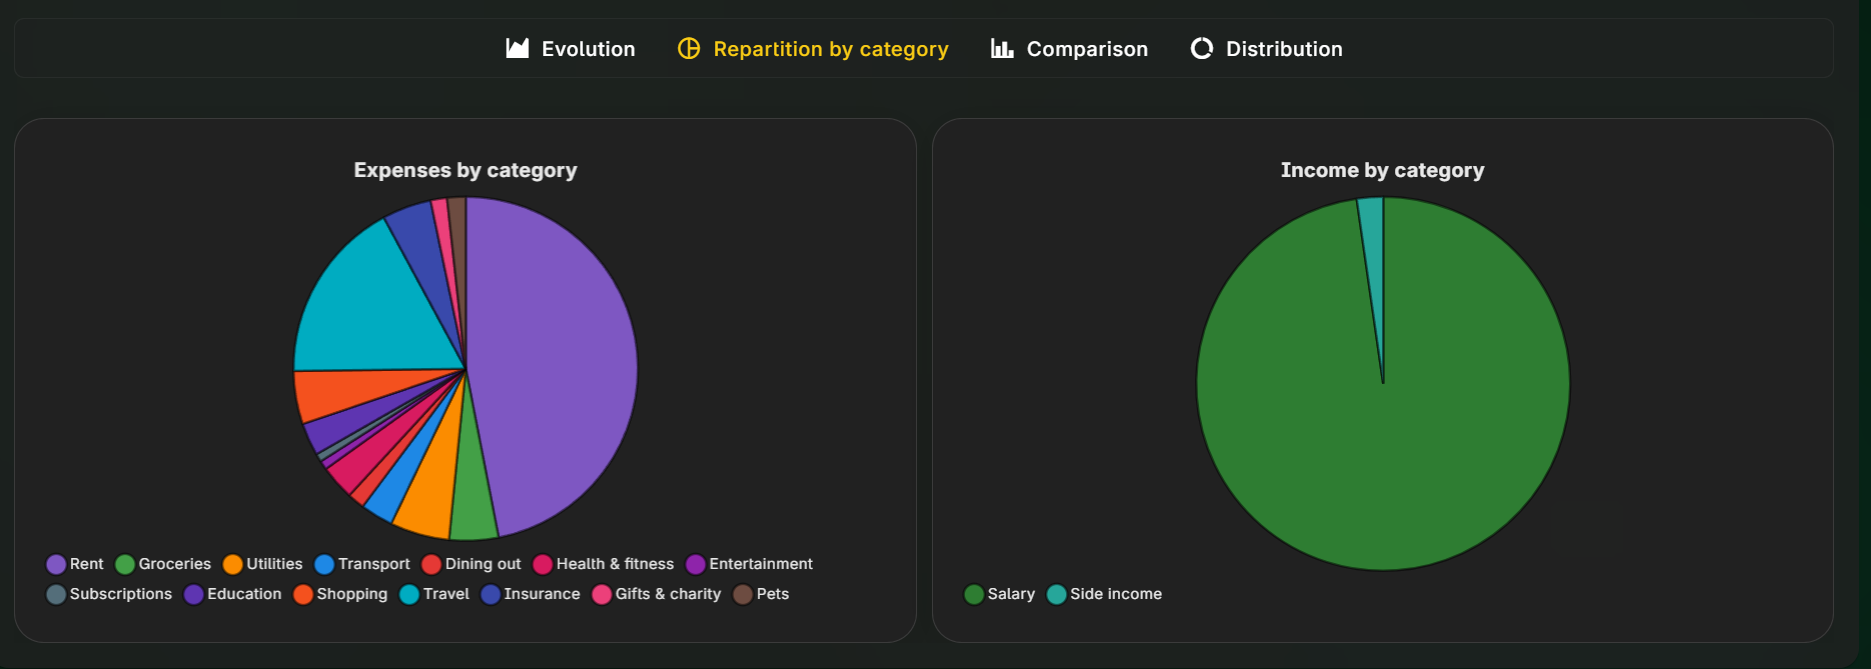Click the Salary legend color dot
Image resolution: width=1871 pixels, height=669 pixels.
pos(972,593)
